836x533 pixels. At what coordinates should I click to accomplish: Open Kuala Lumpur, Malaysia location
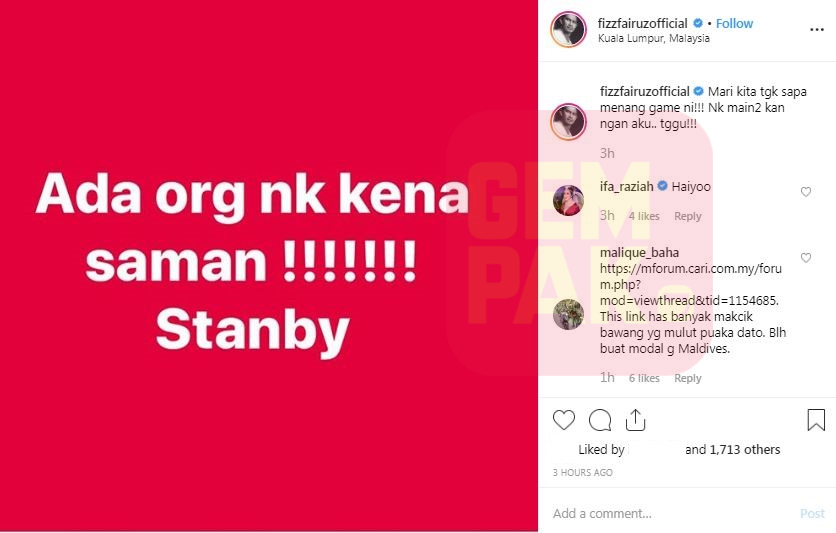pos(654,38)
